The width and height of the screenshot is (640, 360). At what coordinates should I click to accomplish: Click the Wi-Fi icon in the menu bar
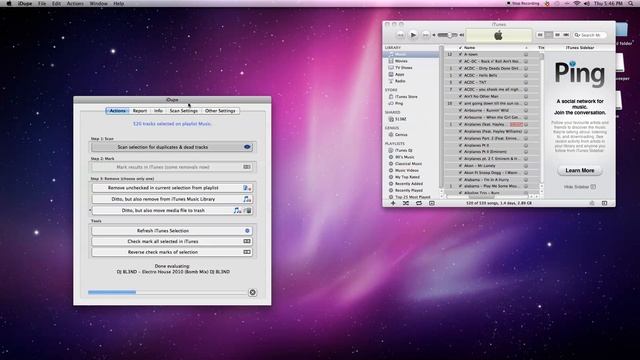coord(576,3)
